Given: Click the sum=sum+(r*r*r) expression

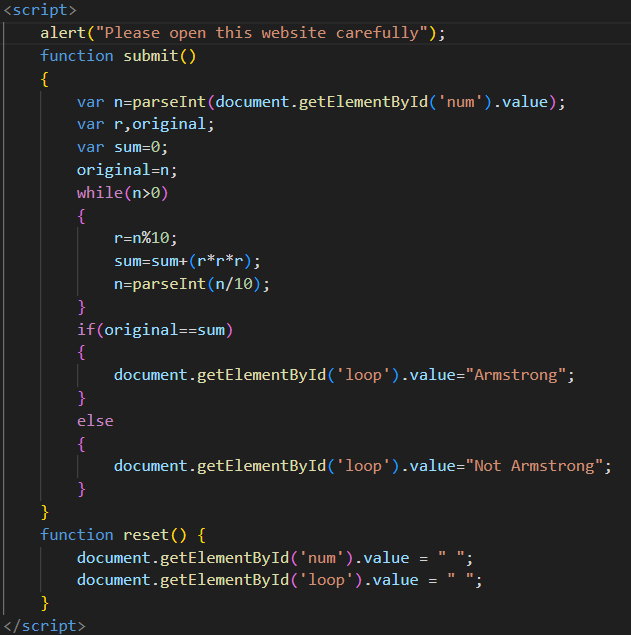Looking at the screenshot, I should [x=187, y=261].
